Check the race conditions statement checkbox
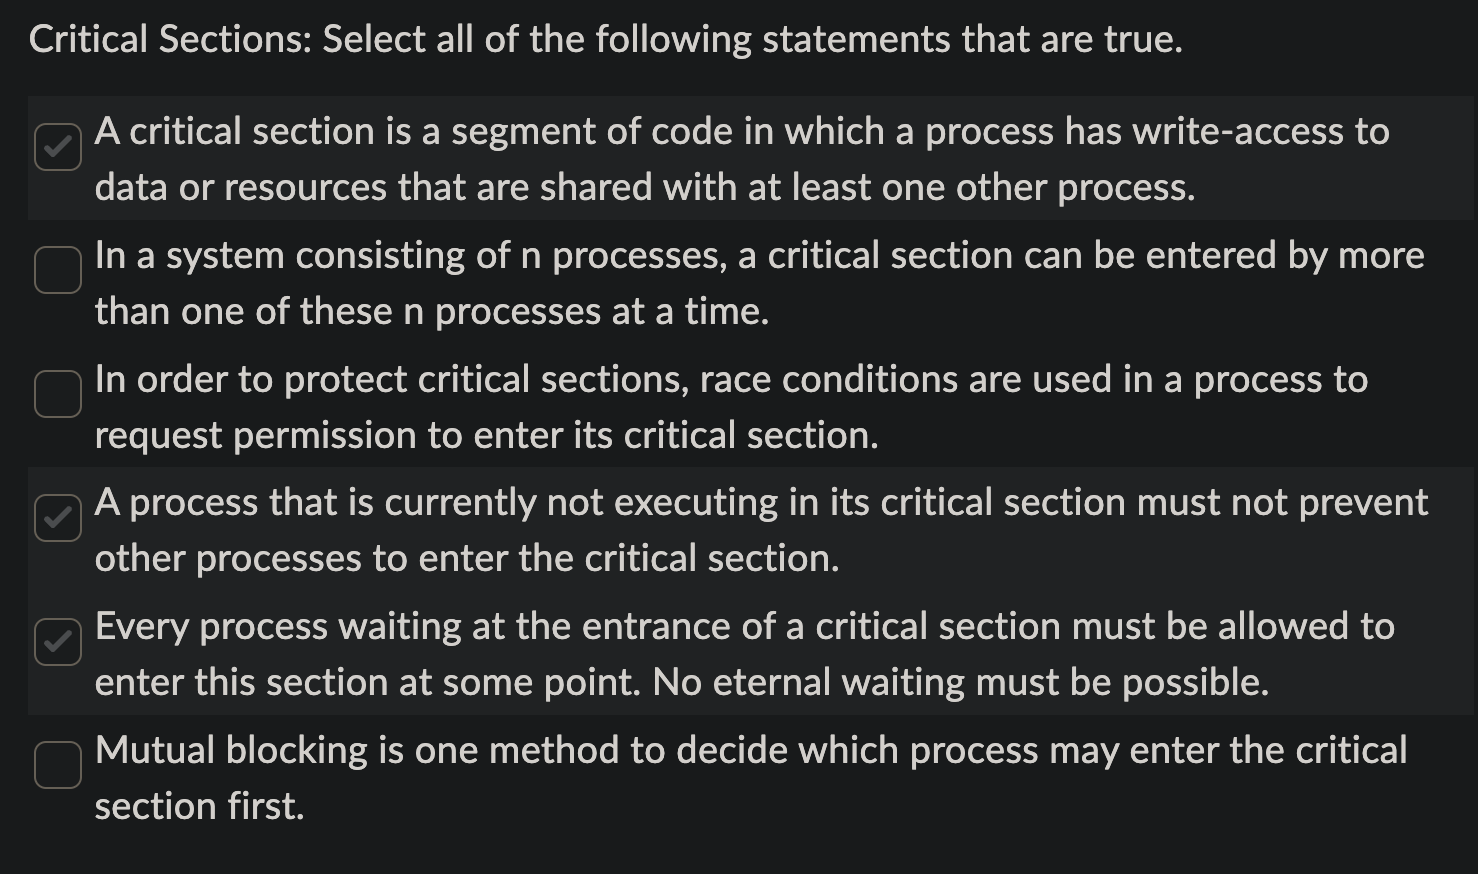 (57, 394)
